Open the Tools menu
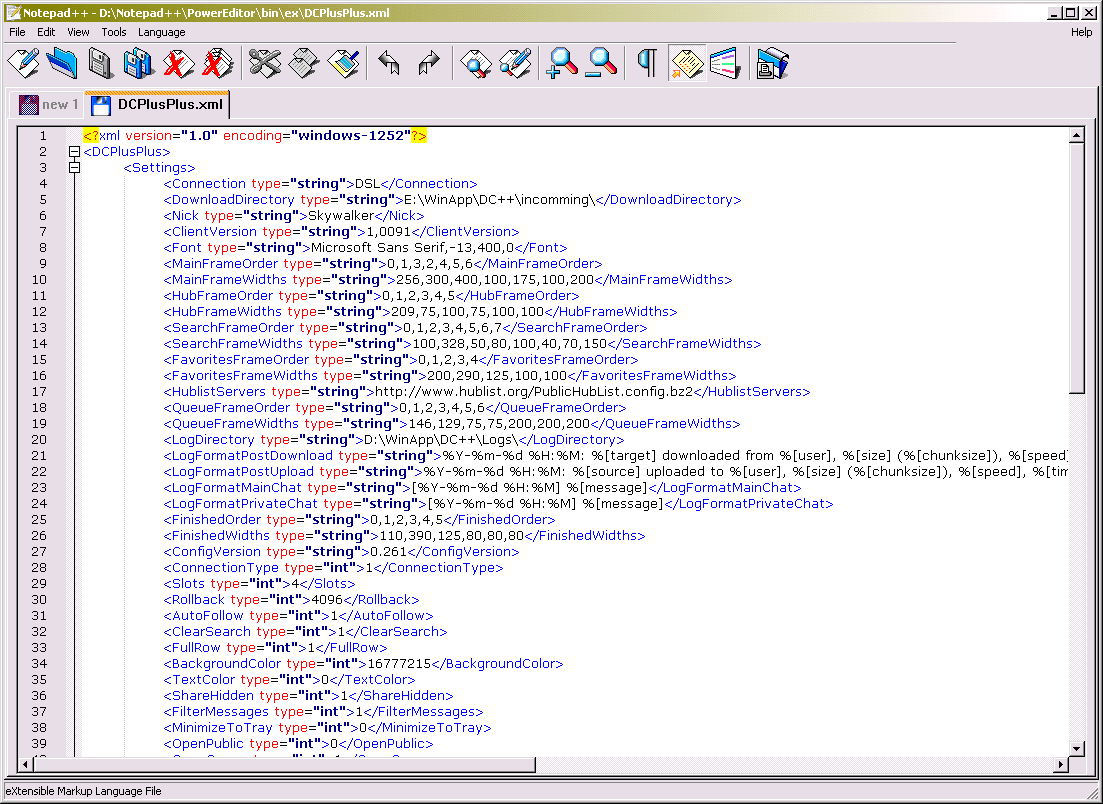Image resolution: width=1103 pixels, height=804 pixels. tap(113, 32)
